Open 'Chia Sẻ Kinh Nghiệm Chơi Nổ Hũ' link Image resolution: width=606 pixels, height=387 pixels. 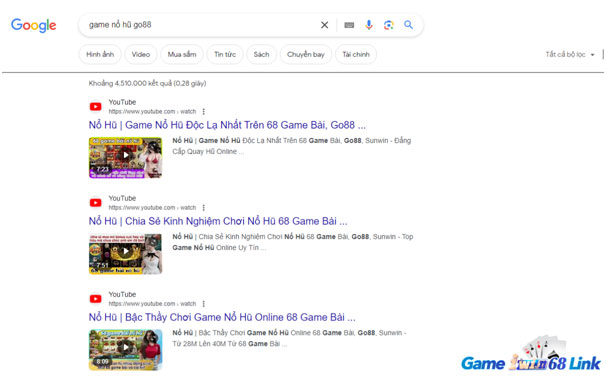(x=218, y=221)
